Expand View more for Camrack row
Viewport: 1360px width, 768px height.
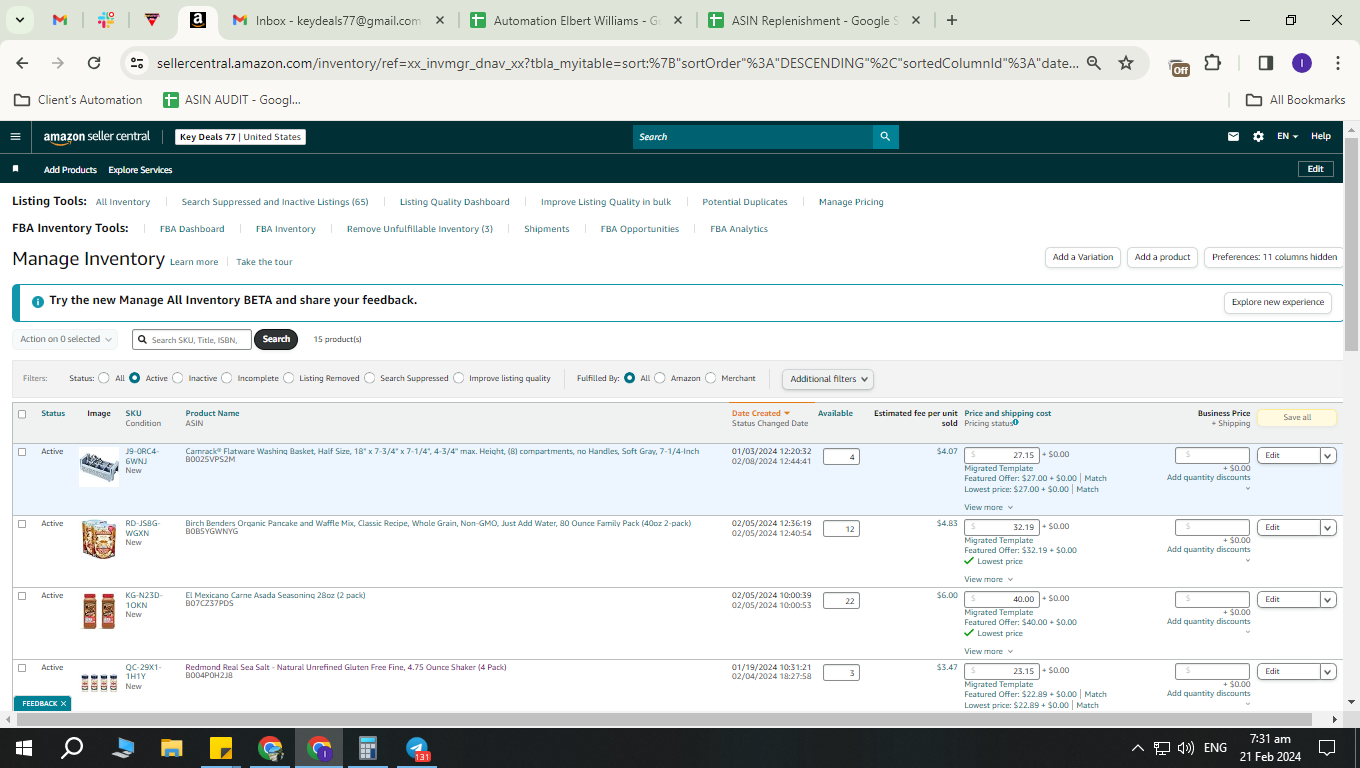pos(988,507)
